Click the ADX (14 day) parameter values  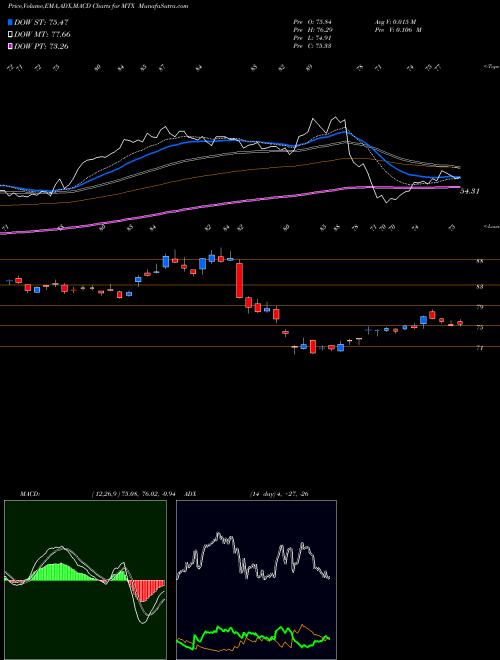[x=277, y=494]
